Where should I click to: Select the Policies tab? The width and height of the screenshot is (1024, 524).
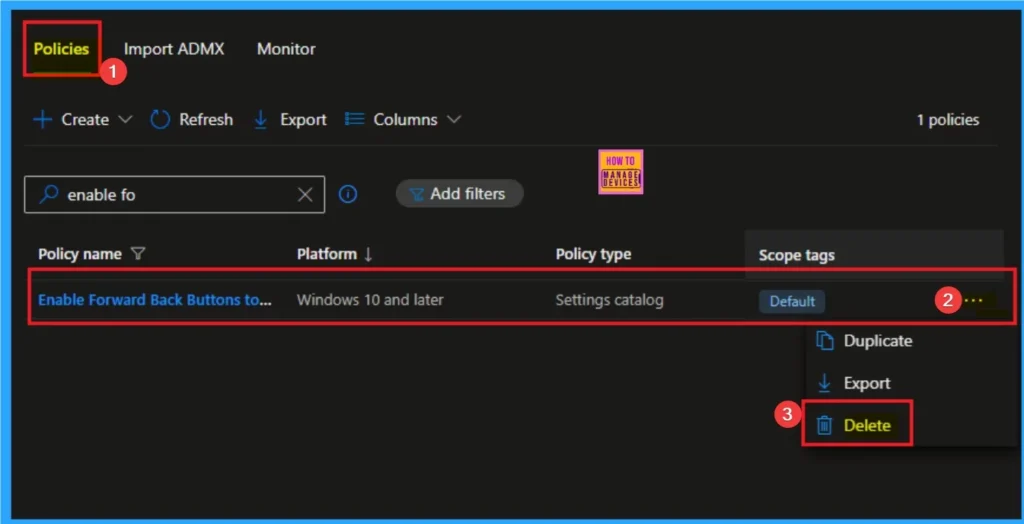click(61, 49)
